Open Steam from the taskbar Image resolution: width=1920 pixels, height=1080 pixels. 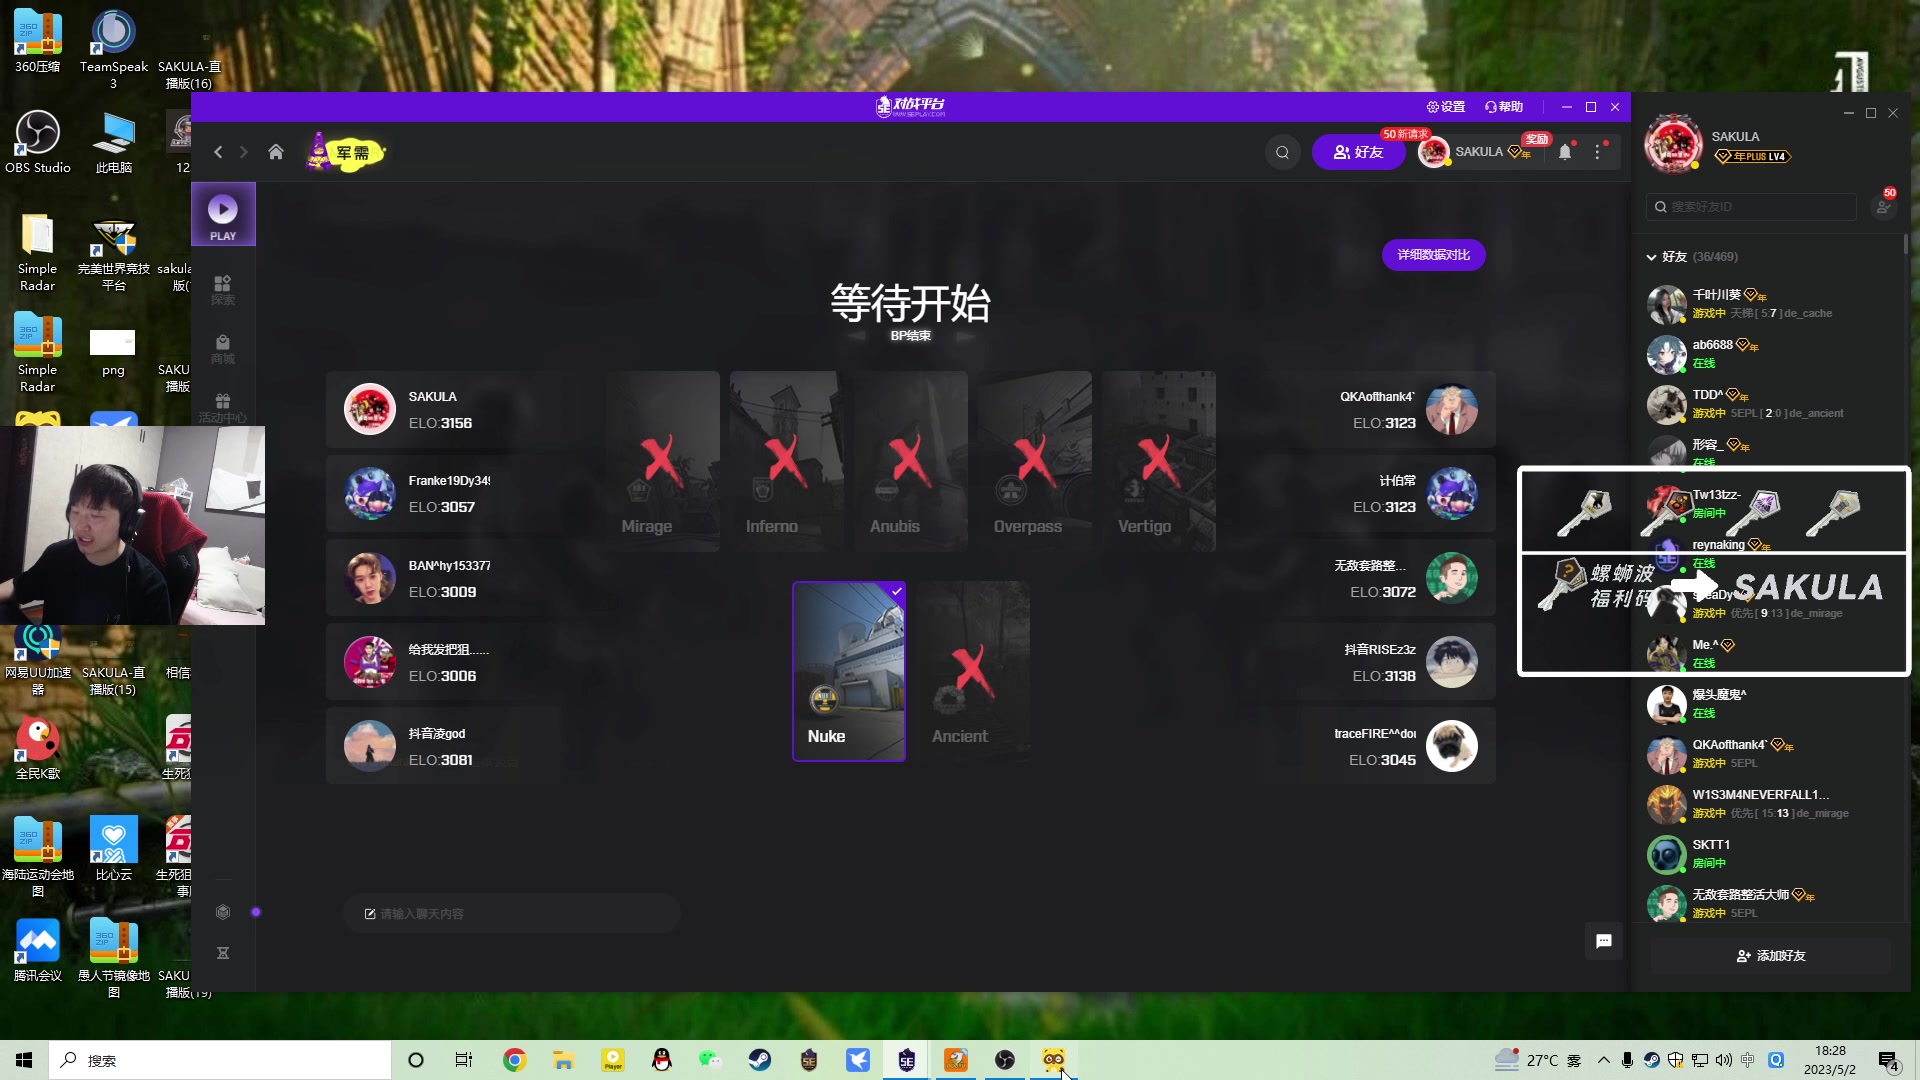(x=760, y=1060)
